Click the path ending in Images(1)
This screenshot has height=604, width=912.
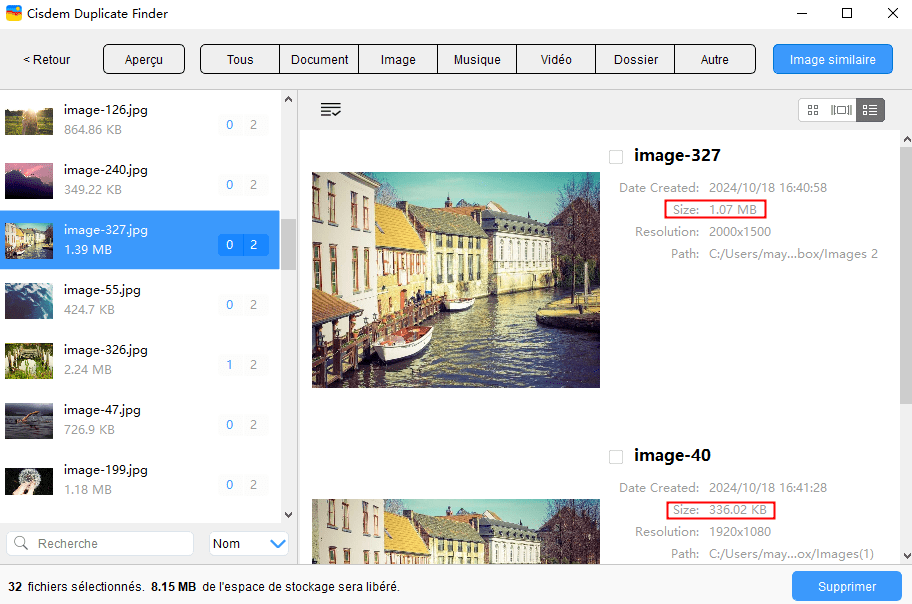tap(791, 554)
